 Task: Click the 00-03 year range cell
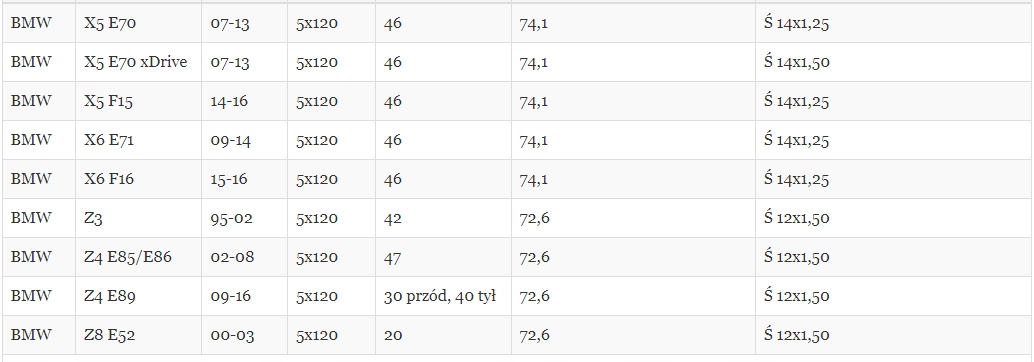[244, 334]
